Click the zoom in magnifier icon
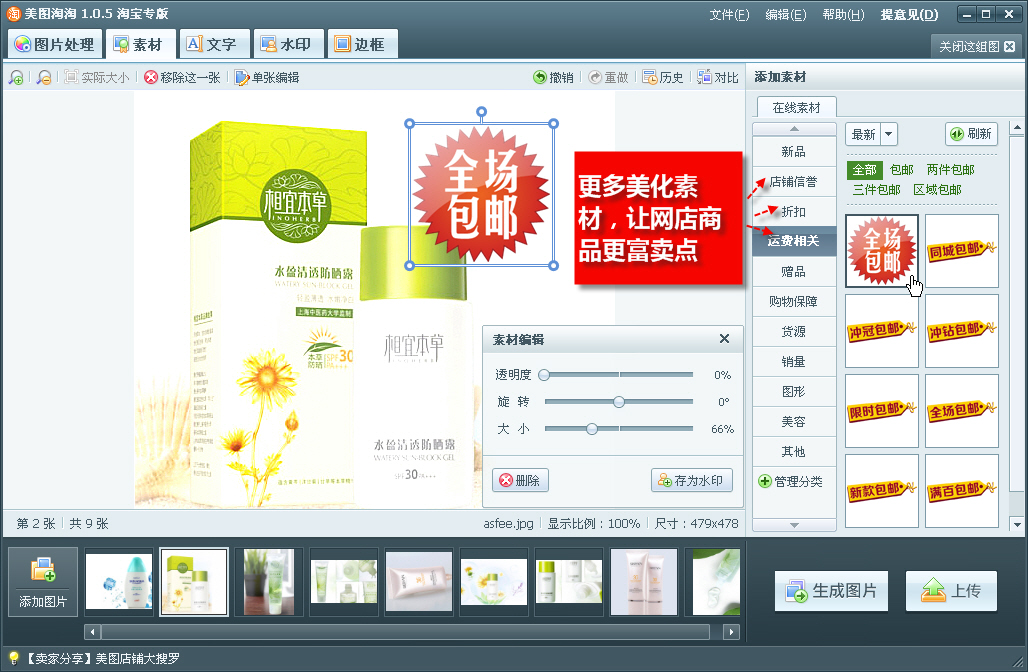 [x=16, y=77]
